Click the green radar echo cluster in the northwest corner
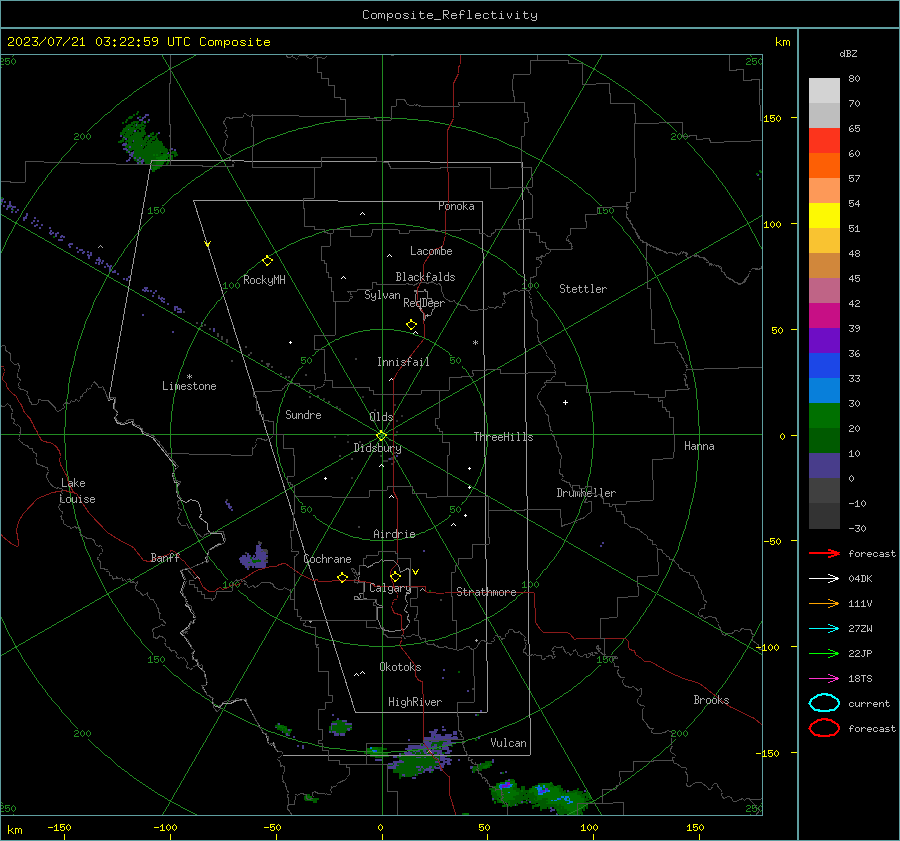This screenshot has width=900, height=841. click(x=146, y=141)
